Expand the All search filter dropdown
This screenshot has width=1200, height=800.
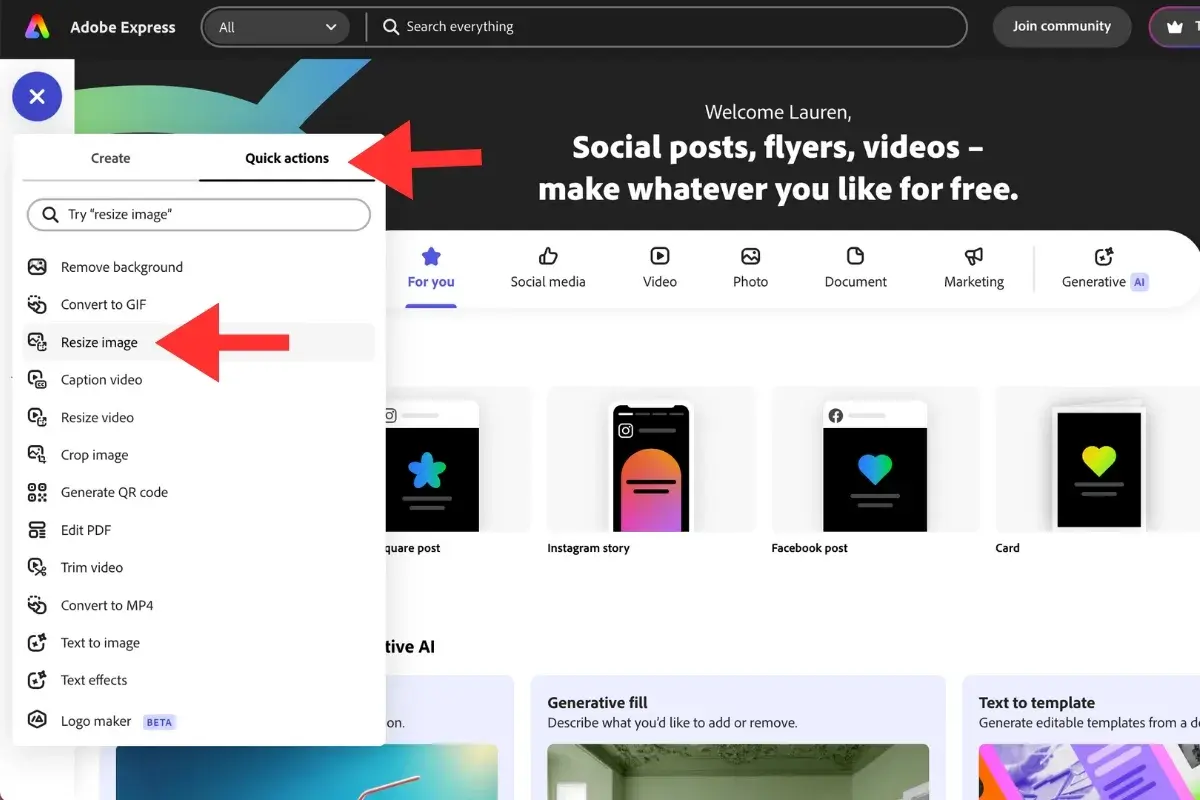click(x=277, y=27)
